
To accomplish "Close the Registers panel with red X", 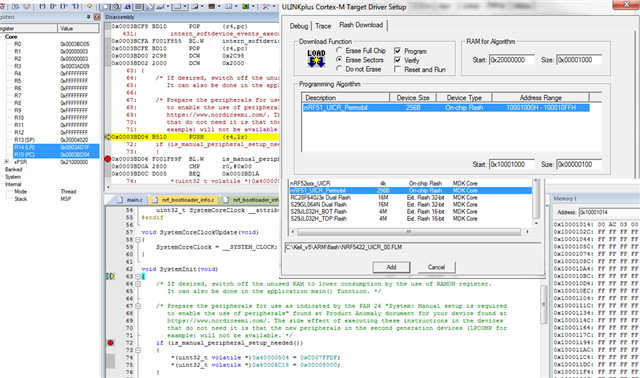I will (x=97, y=17).
